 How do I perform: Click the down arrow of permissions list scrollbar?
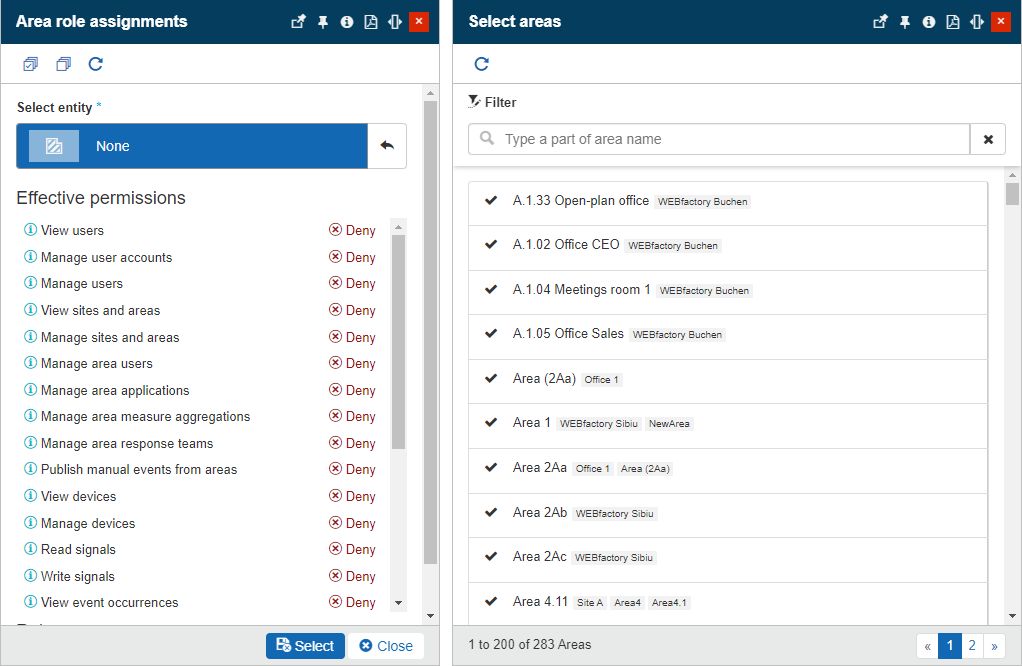click(399, 603)
